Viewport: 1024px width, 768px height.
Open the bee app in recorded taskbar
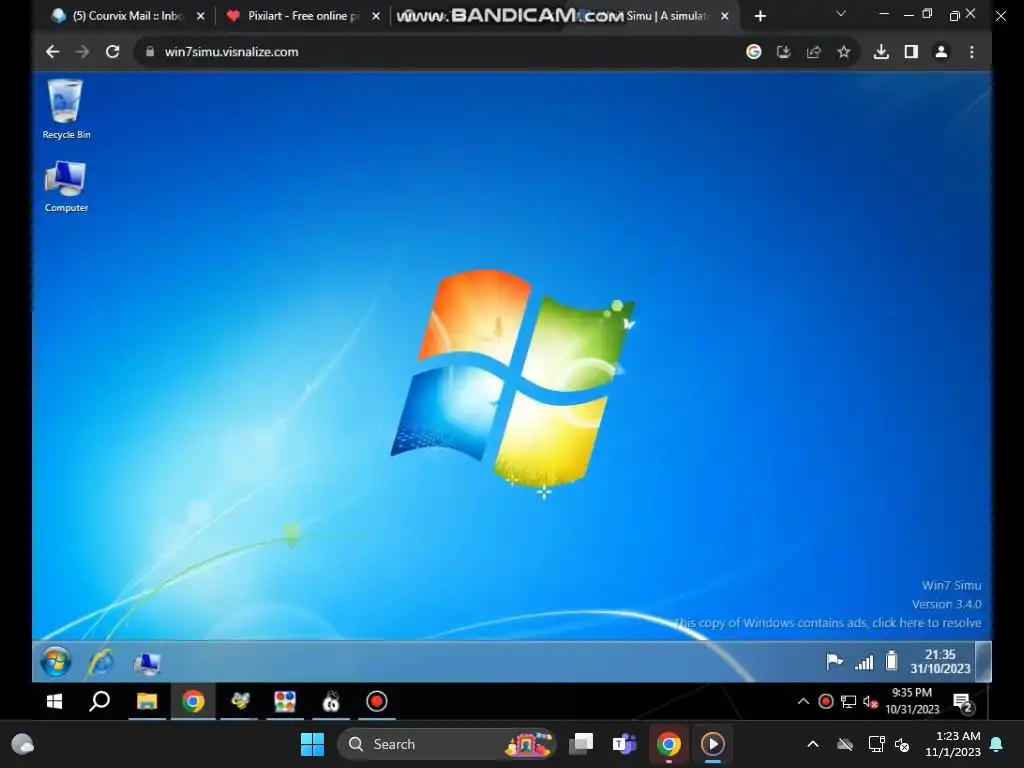tap(240, 701)
